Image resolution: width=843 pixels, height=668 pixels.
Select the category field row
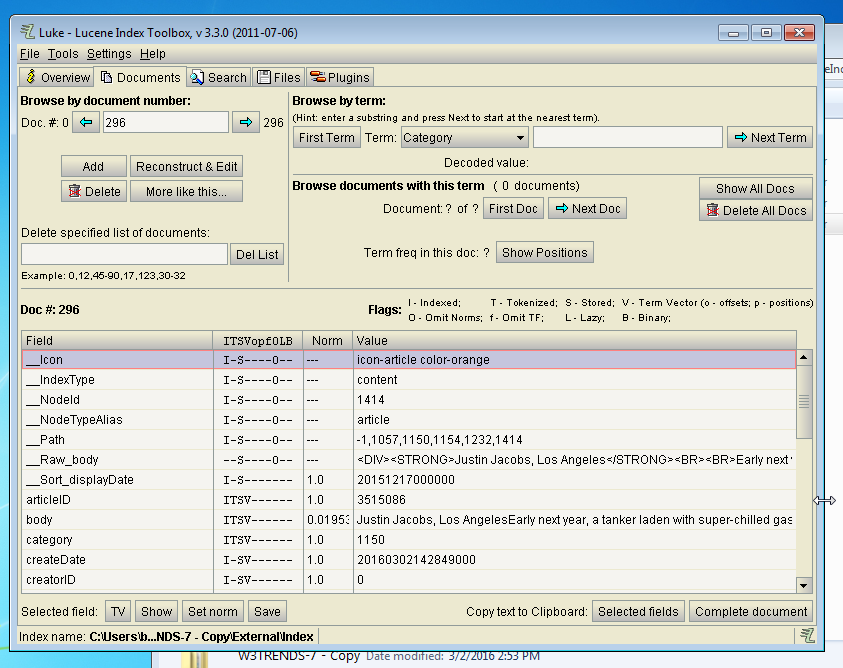coord(409,539)
